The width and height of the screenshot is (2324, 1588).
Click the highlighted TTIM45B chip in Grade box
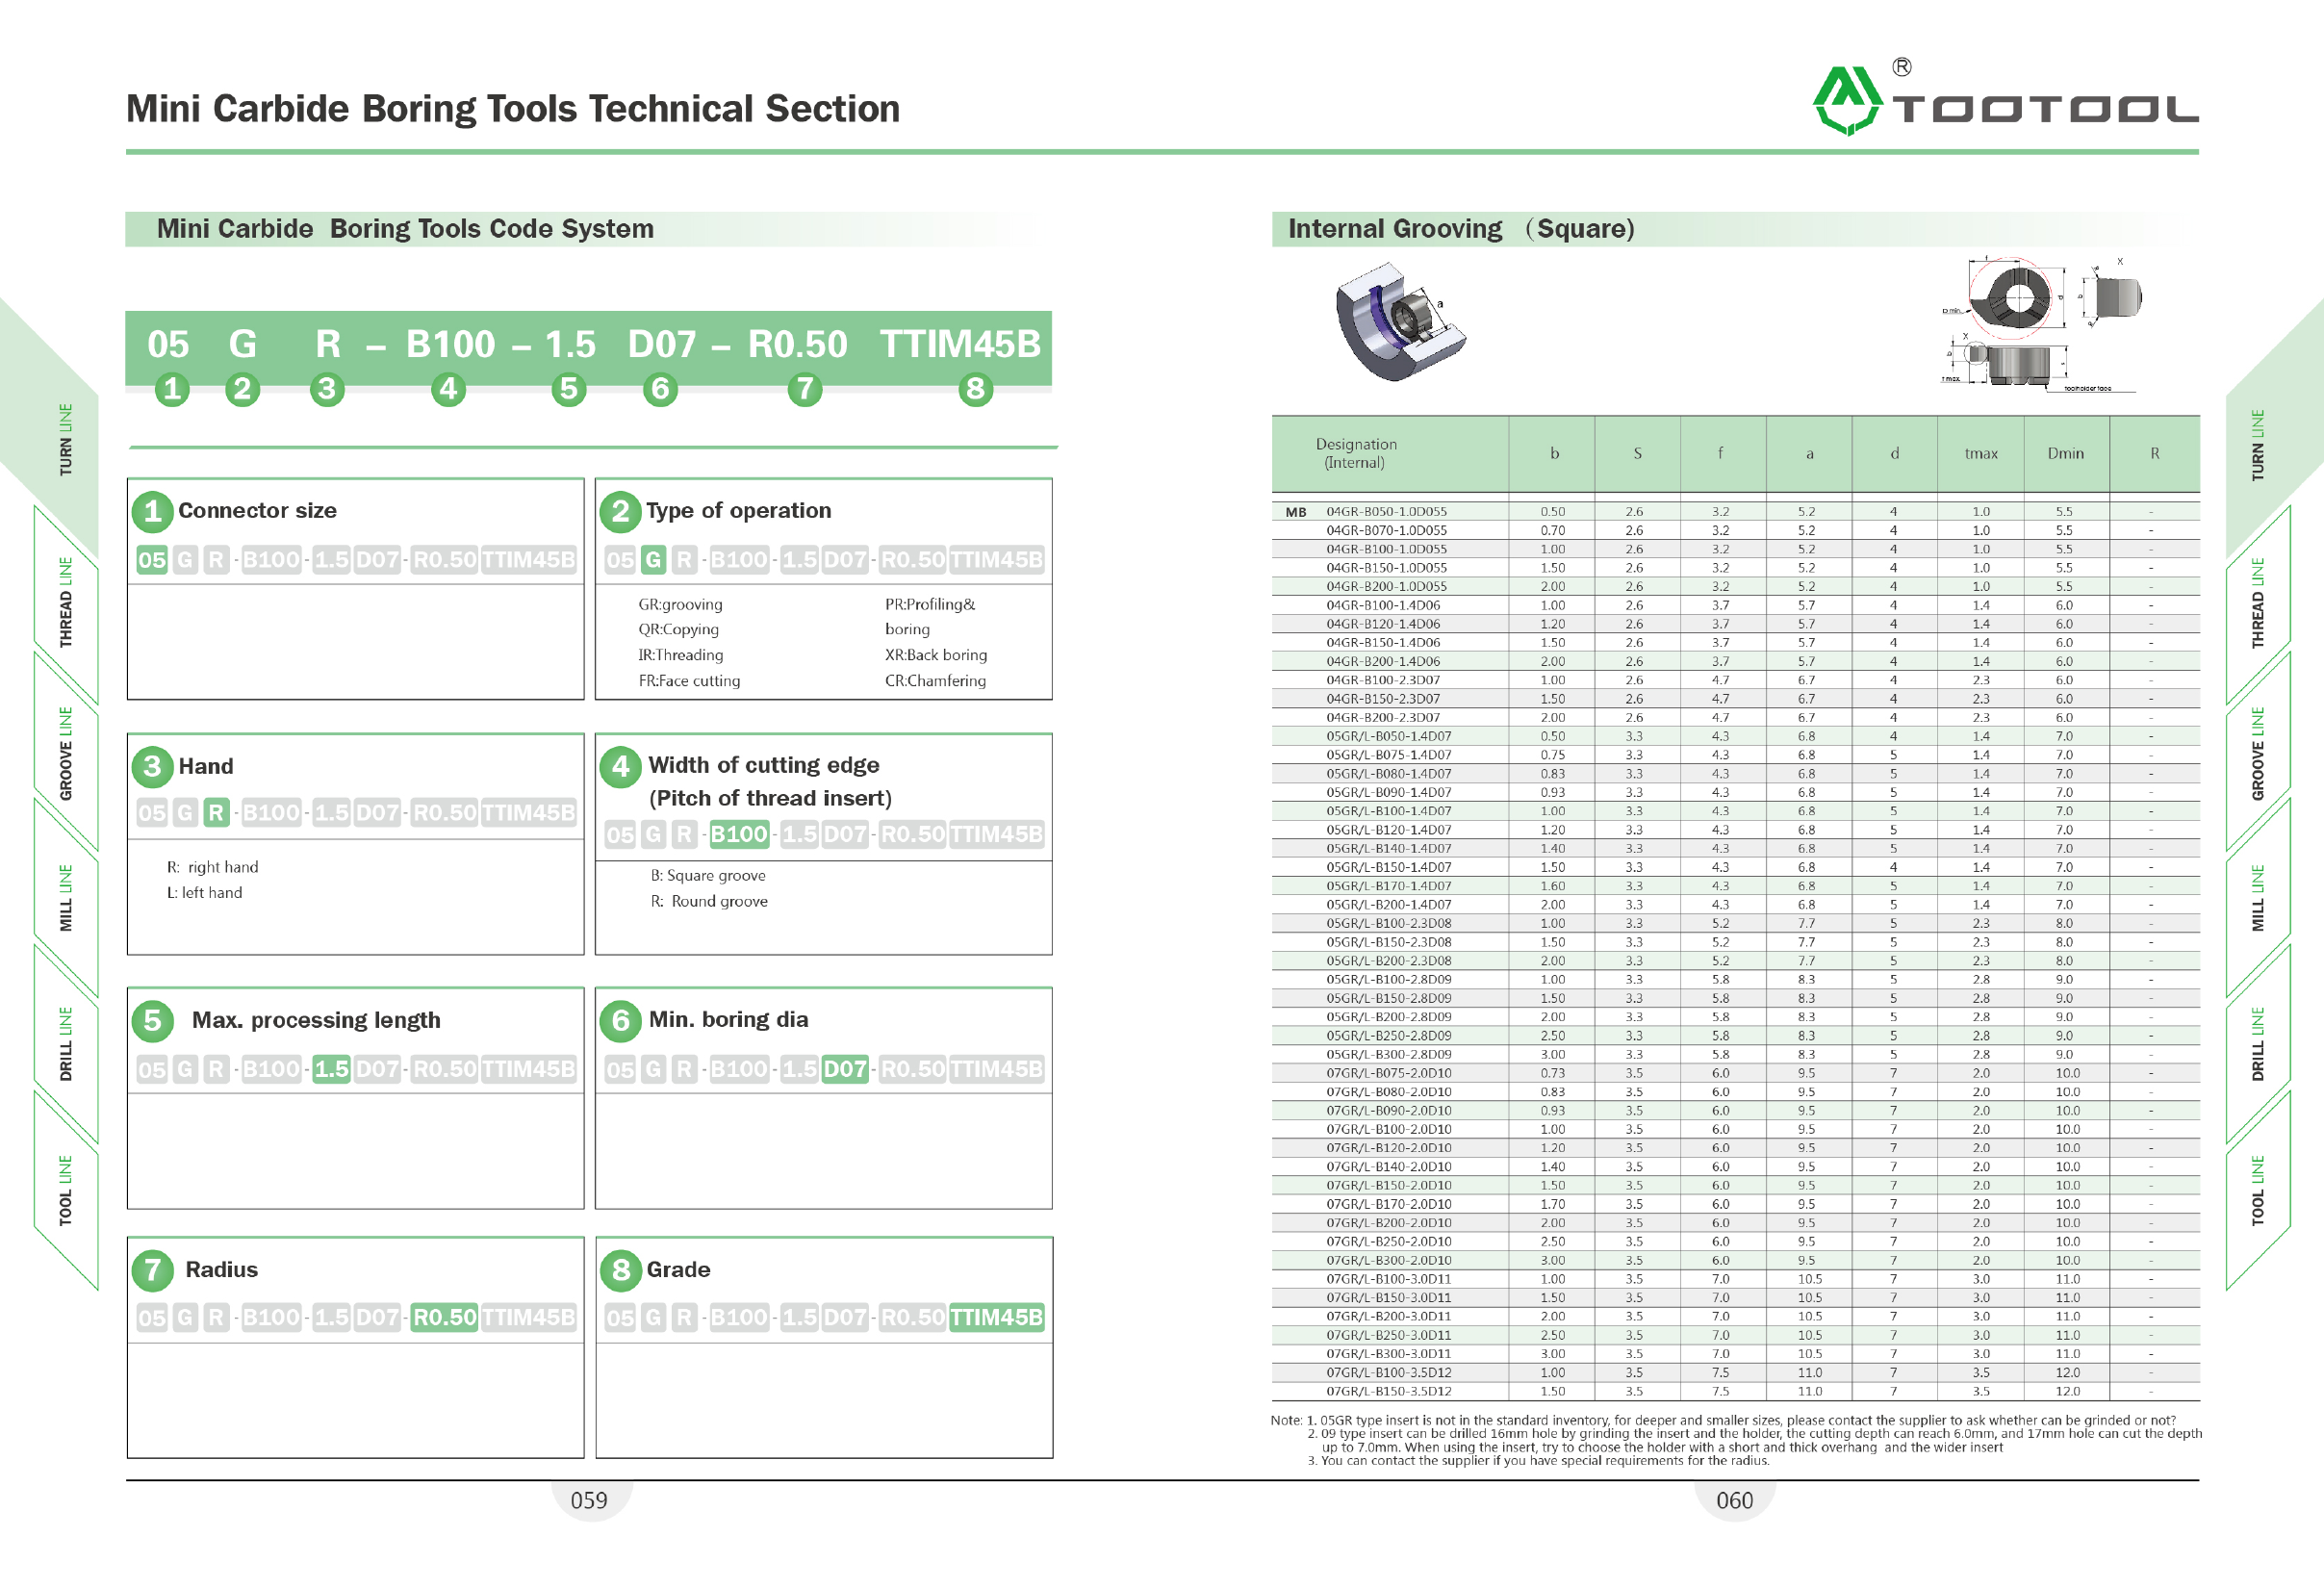[996, 1317]
